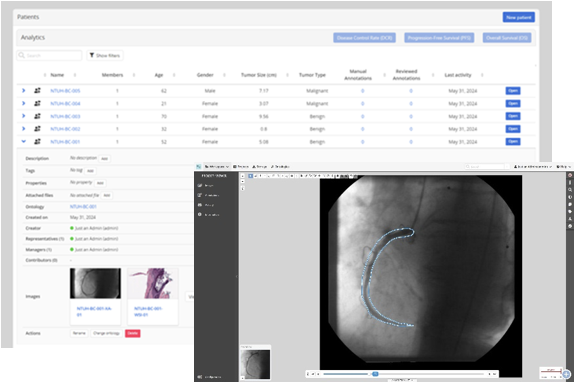Open the Activity section in the viewer sidebar
The image size is (574, 382).
pos(206,205)
